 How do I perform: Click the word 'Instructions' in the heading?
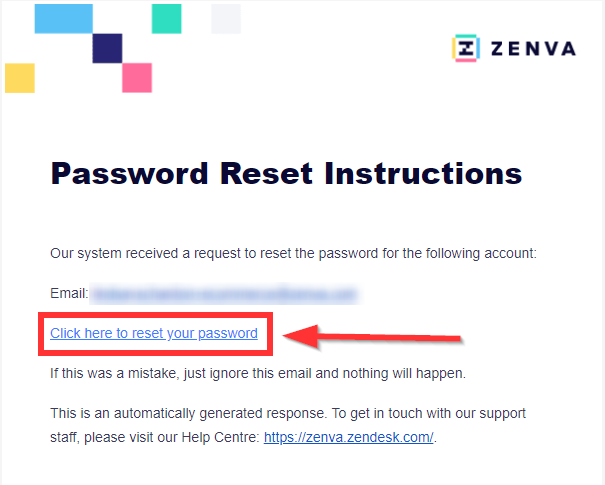pyautogui.click(x=423, y=174)
